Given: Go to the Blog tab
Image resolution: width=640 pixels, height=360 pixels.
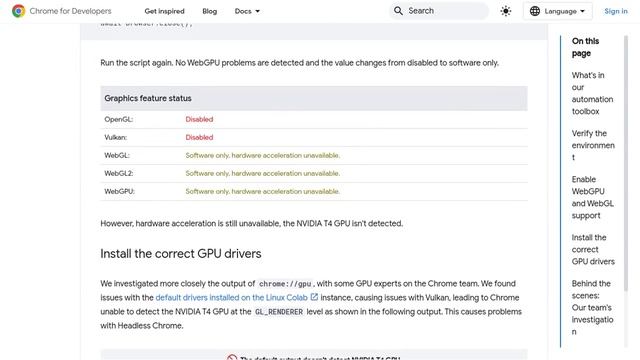Looking at the screenshot, I should [209, 11].
